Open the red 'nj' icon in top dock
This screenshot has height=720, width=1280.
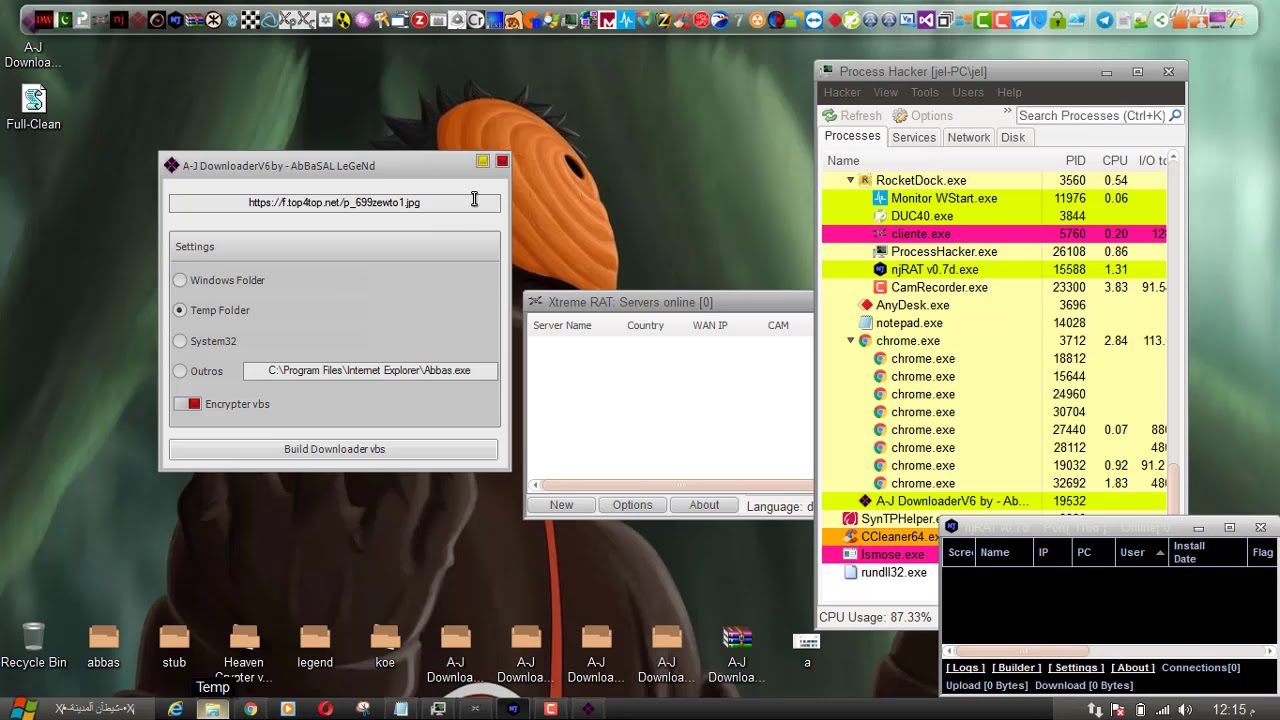pos(119,20)
